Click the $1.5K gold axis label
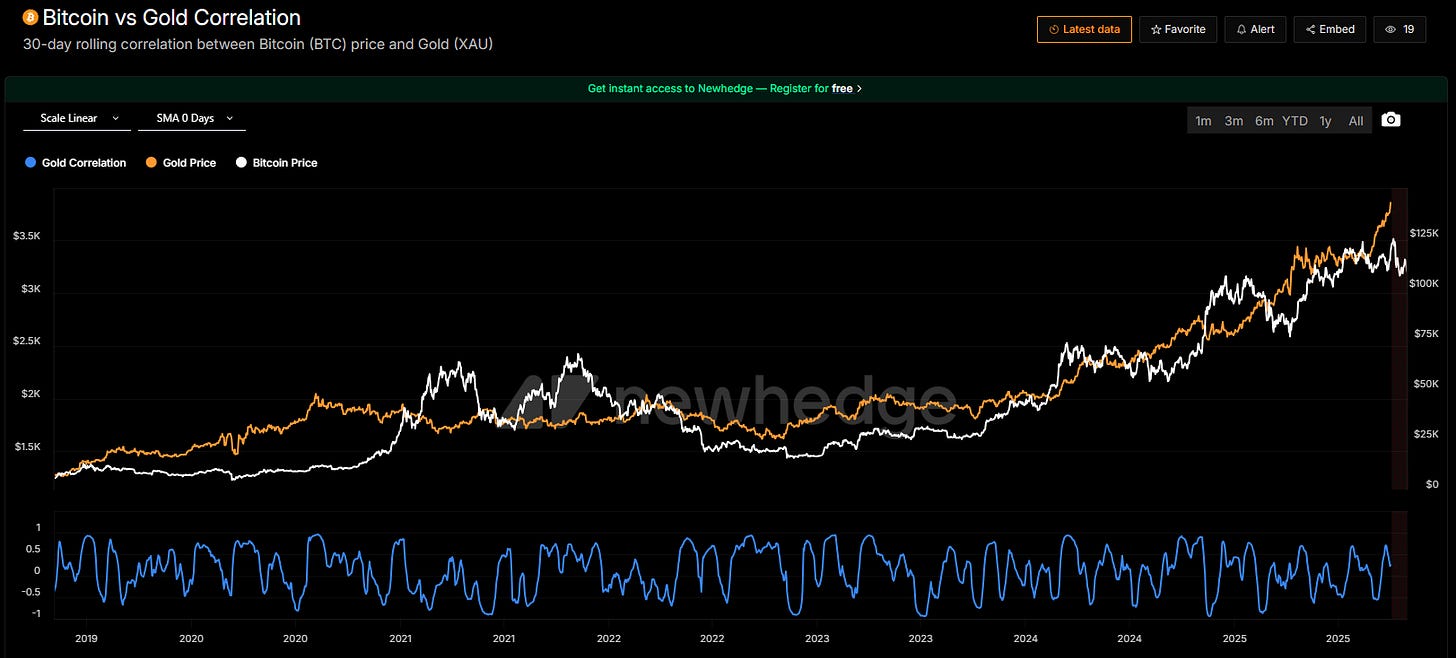The image size is (1456, 658). point(27,447)
